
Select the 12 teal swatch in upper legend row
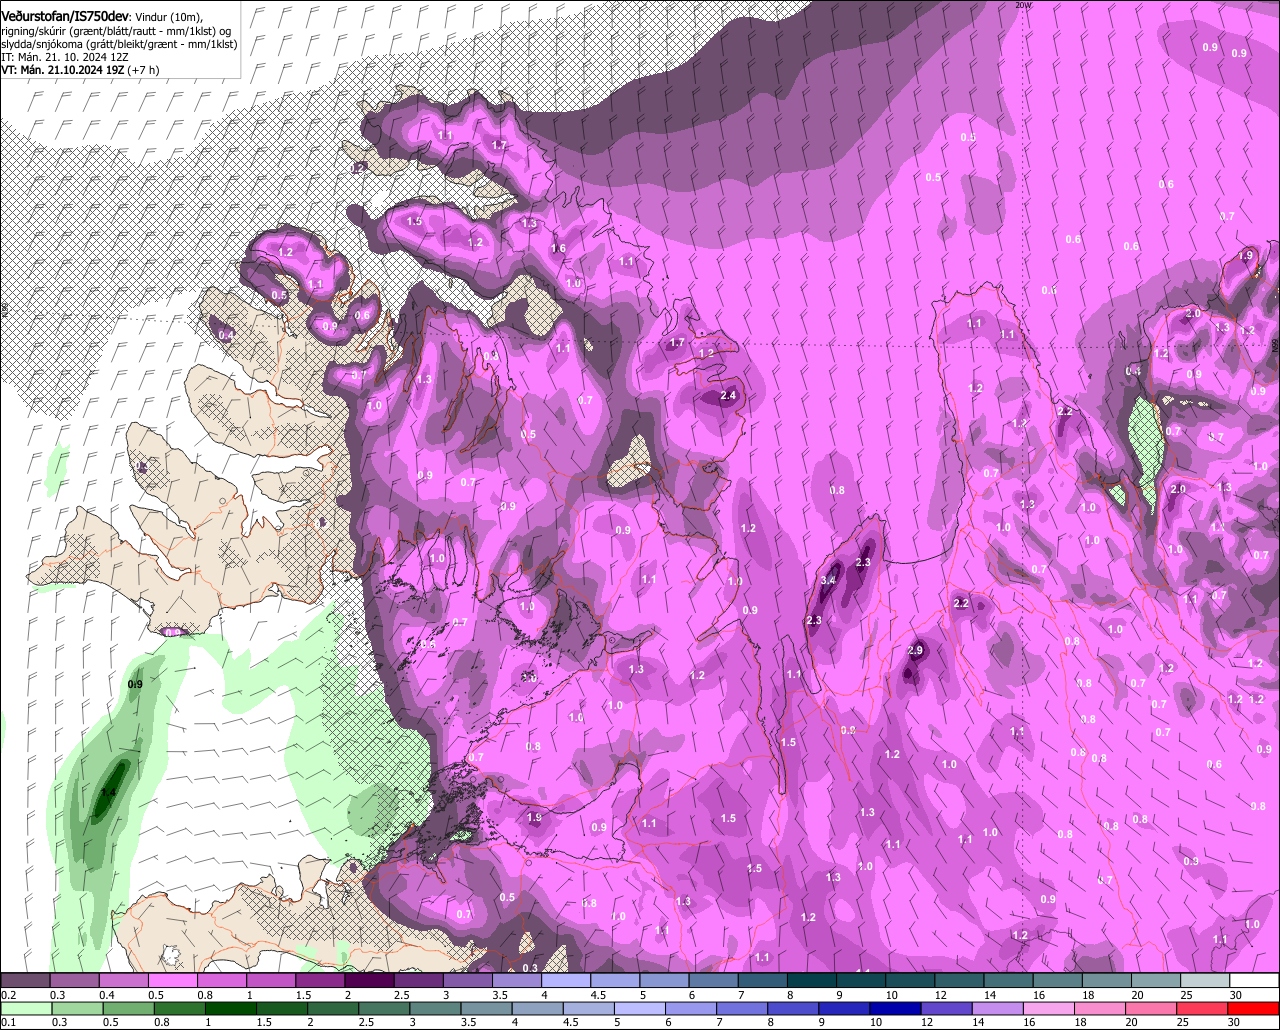click(960, 981)
